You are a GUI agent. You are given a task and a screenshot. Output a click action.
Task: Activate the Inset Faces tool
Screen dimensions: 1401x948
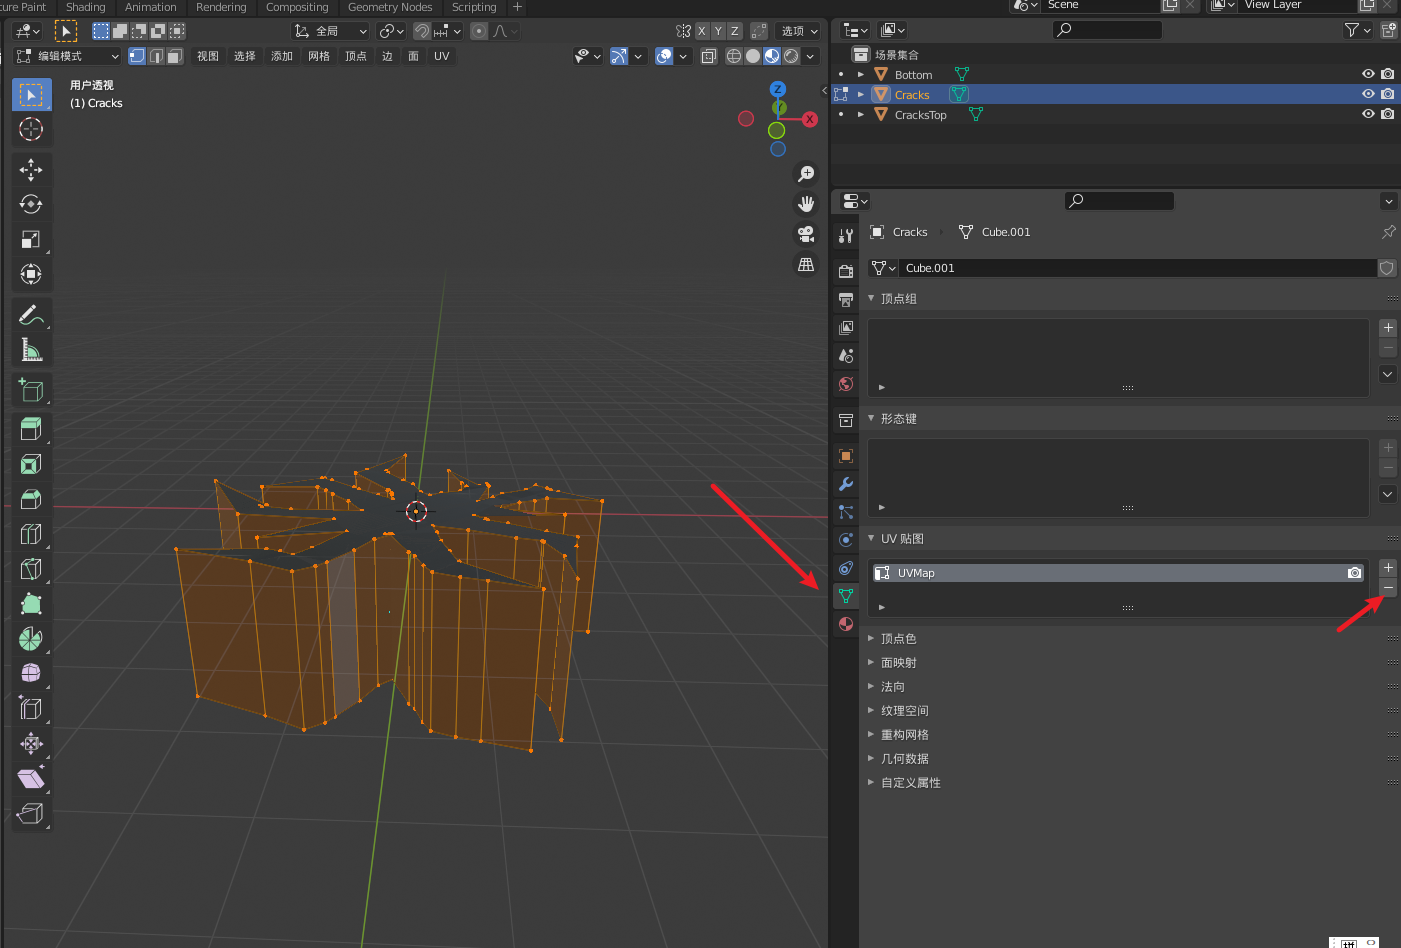(31, 465)
